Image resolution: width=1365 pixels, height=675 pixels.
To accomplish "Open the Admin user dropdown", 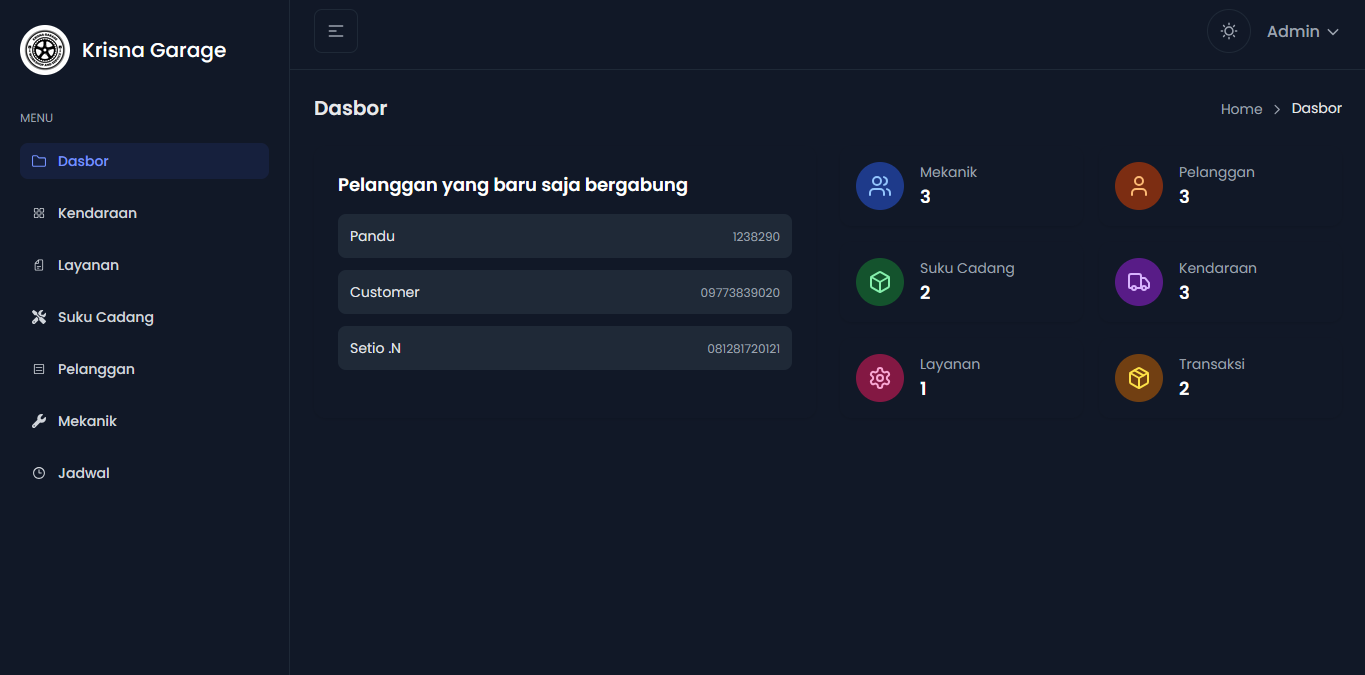I will 1293,32.
